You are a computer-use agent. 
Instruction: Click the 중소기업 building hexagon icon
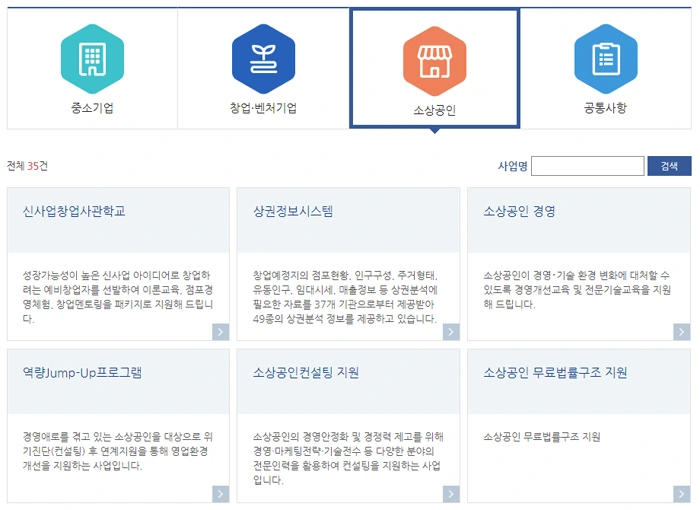pos(92,59)
